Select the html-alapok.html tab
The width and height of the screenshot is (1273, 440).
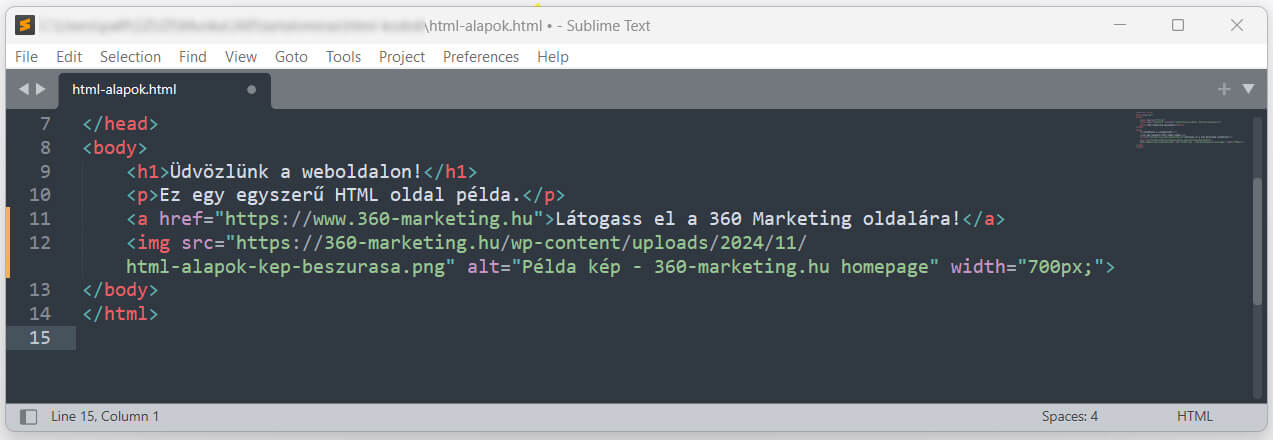coord(165,89)
